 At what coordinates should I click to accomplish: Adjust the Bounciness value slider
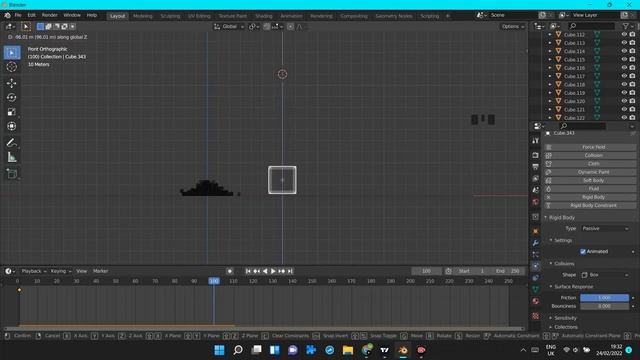click(x=604, y=306)
